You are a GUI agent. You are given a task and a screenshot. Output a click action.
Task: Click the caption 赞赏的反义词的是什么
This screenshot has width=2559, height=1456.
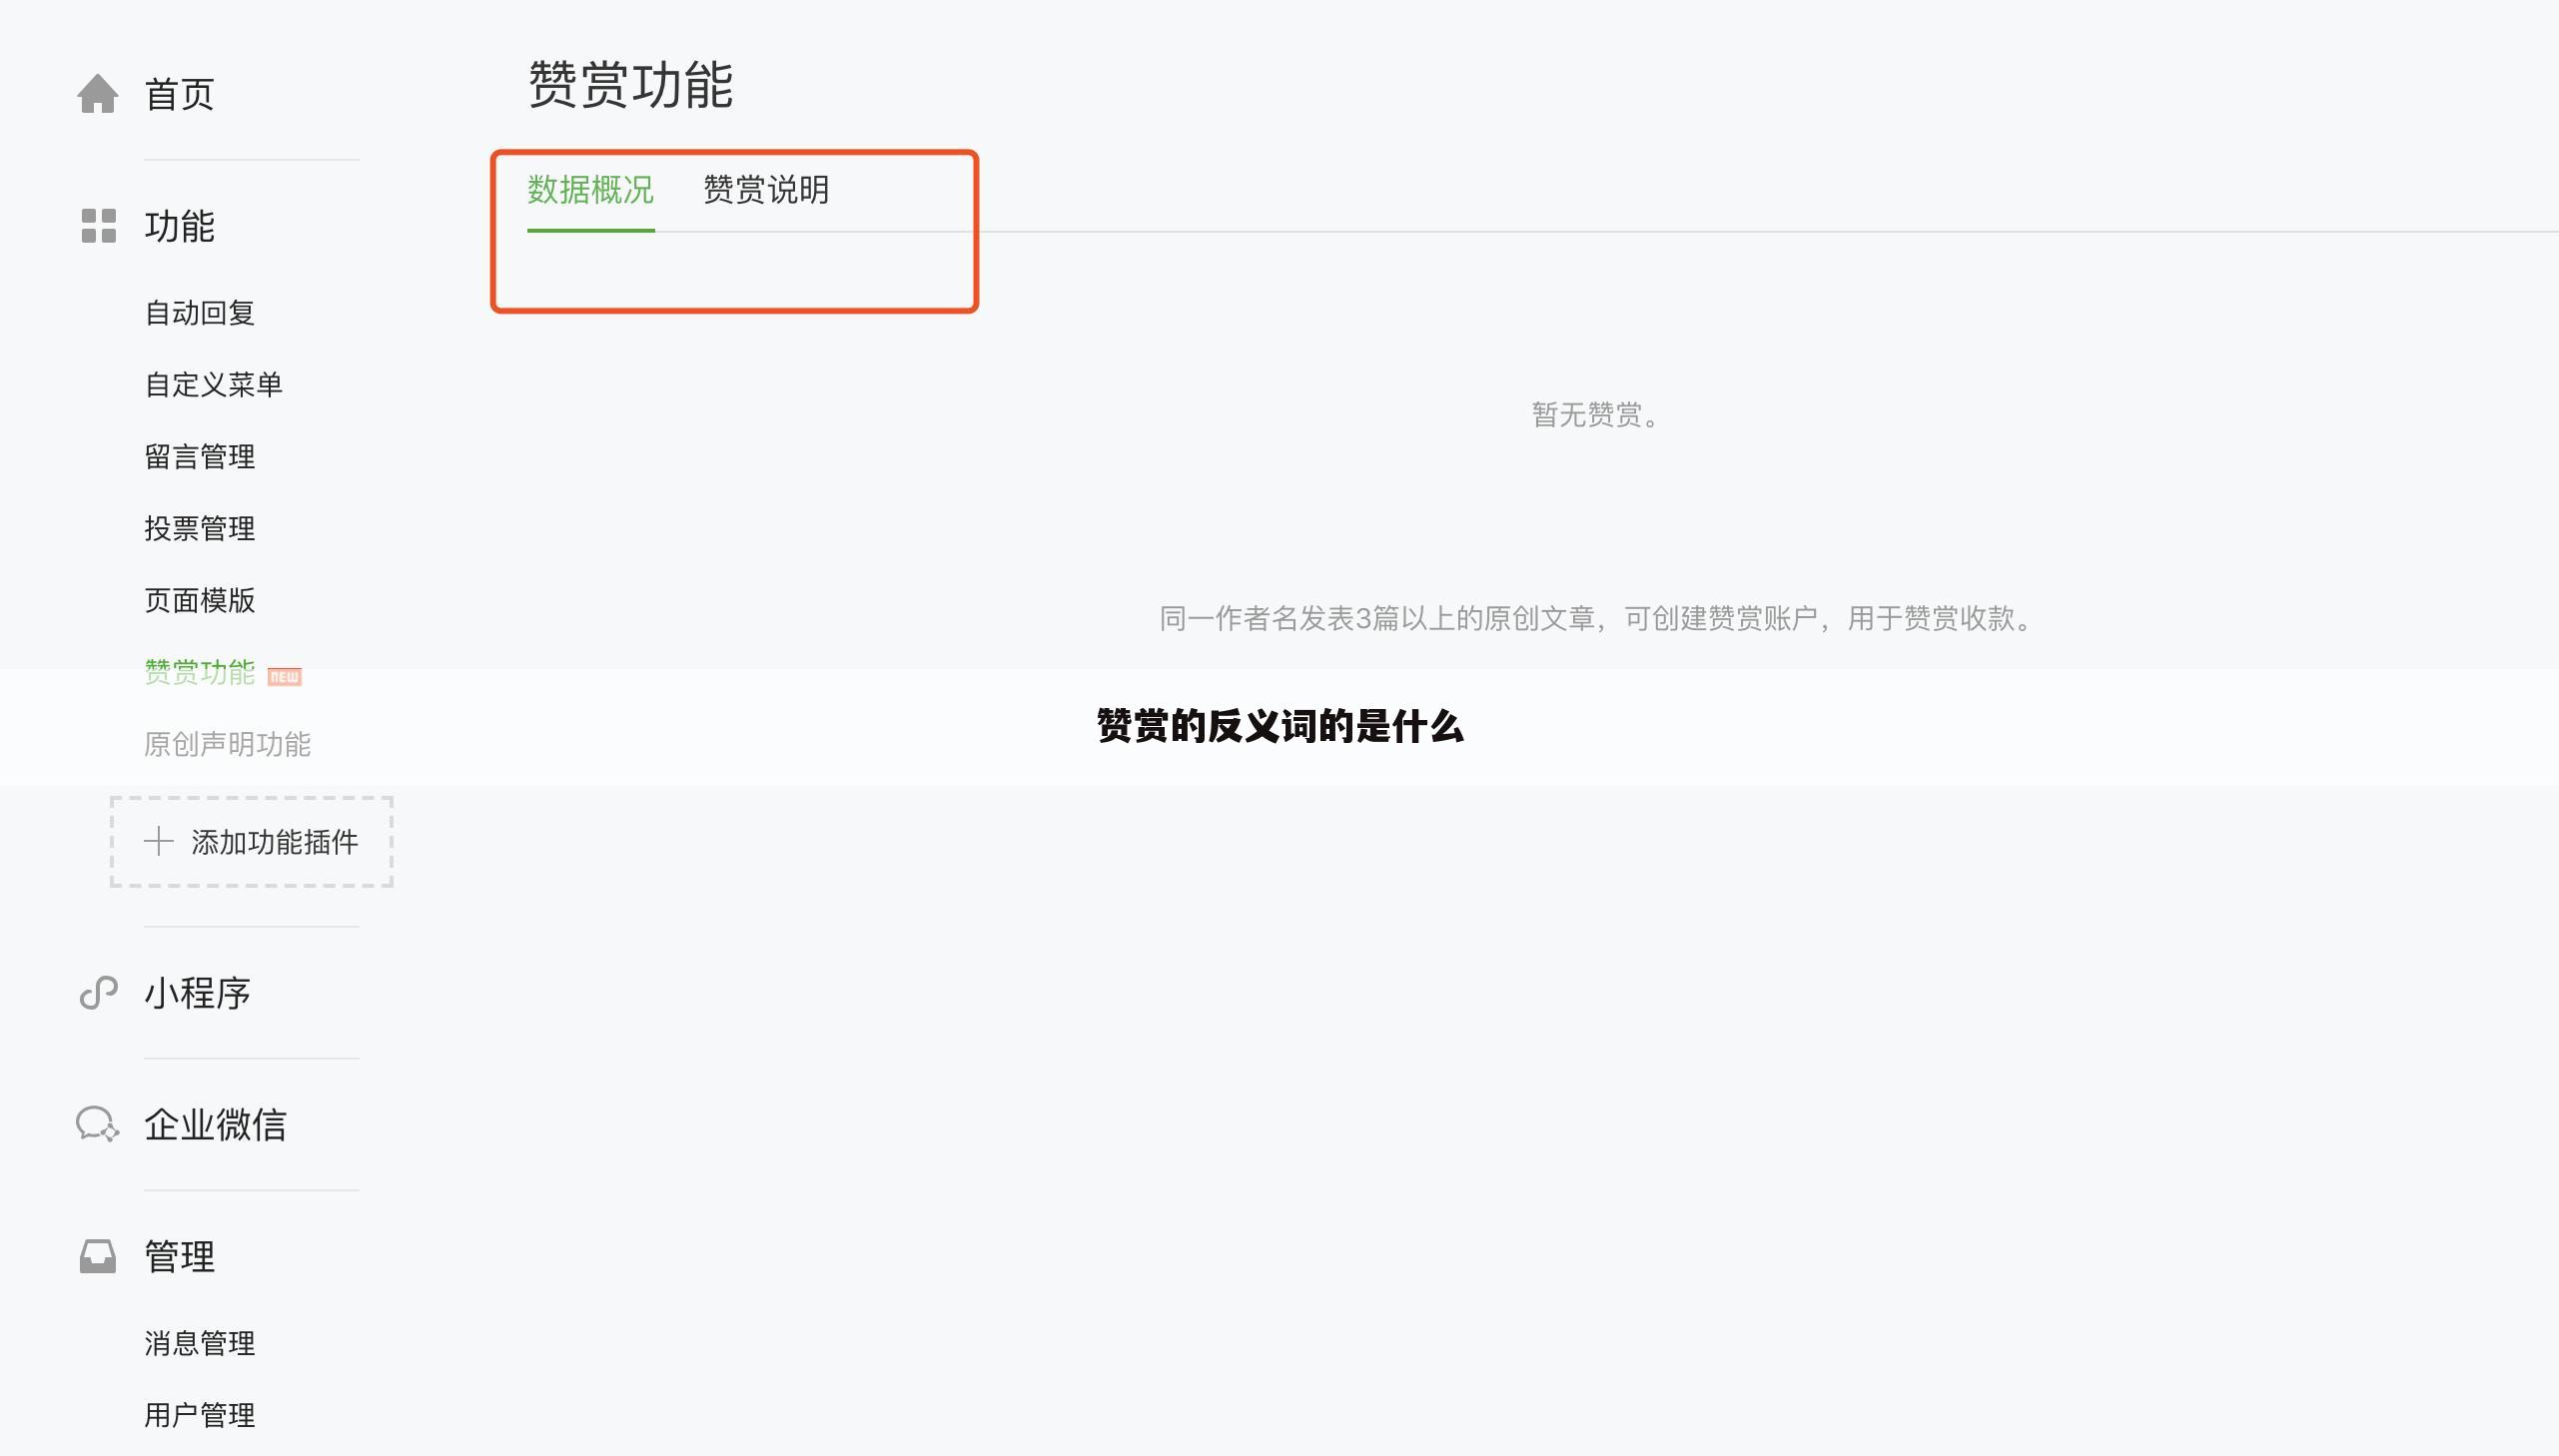[1280, 726]
